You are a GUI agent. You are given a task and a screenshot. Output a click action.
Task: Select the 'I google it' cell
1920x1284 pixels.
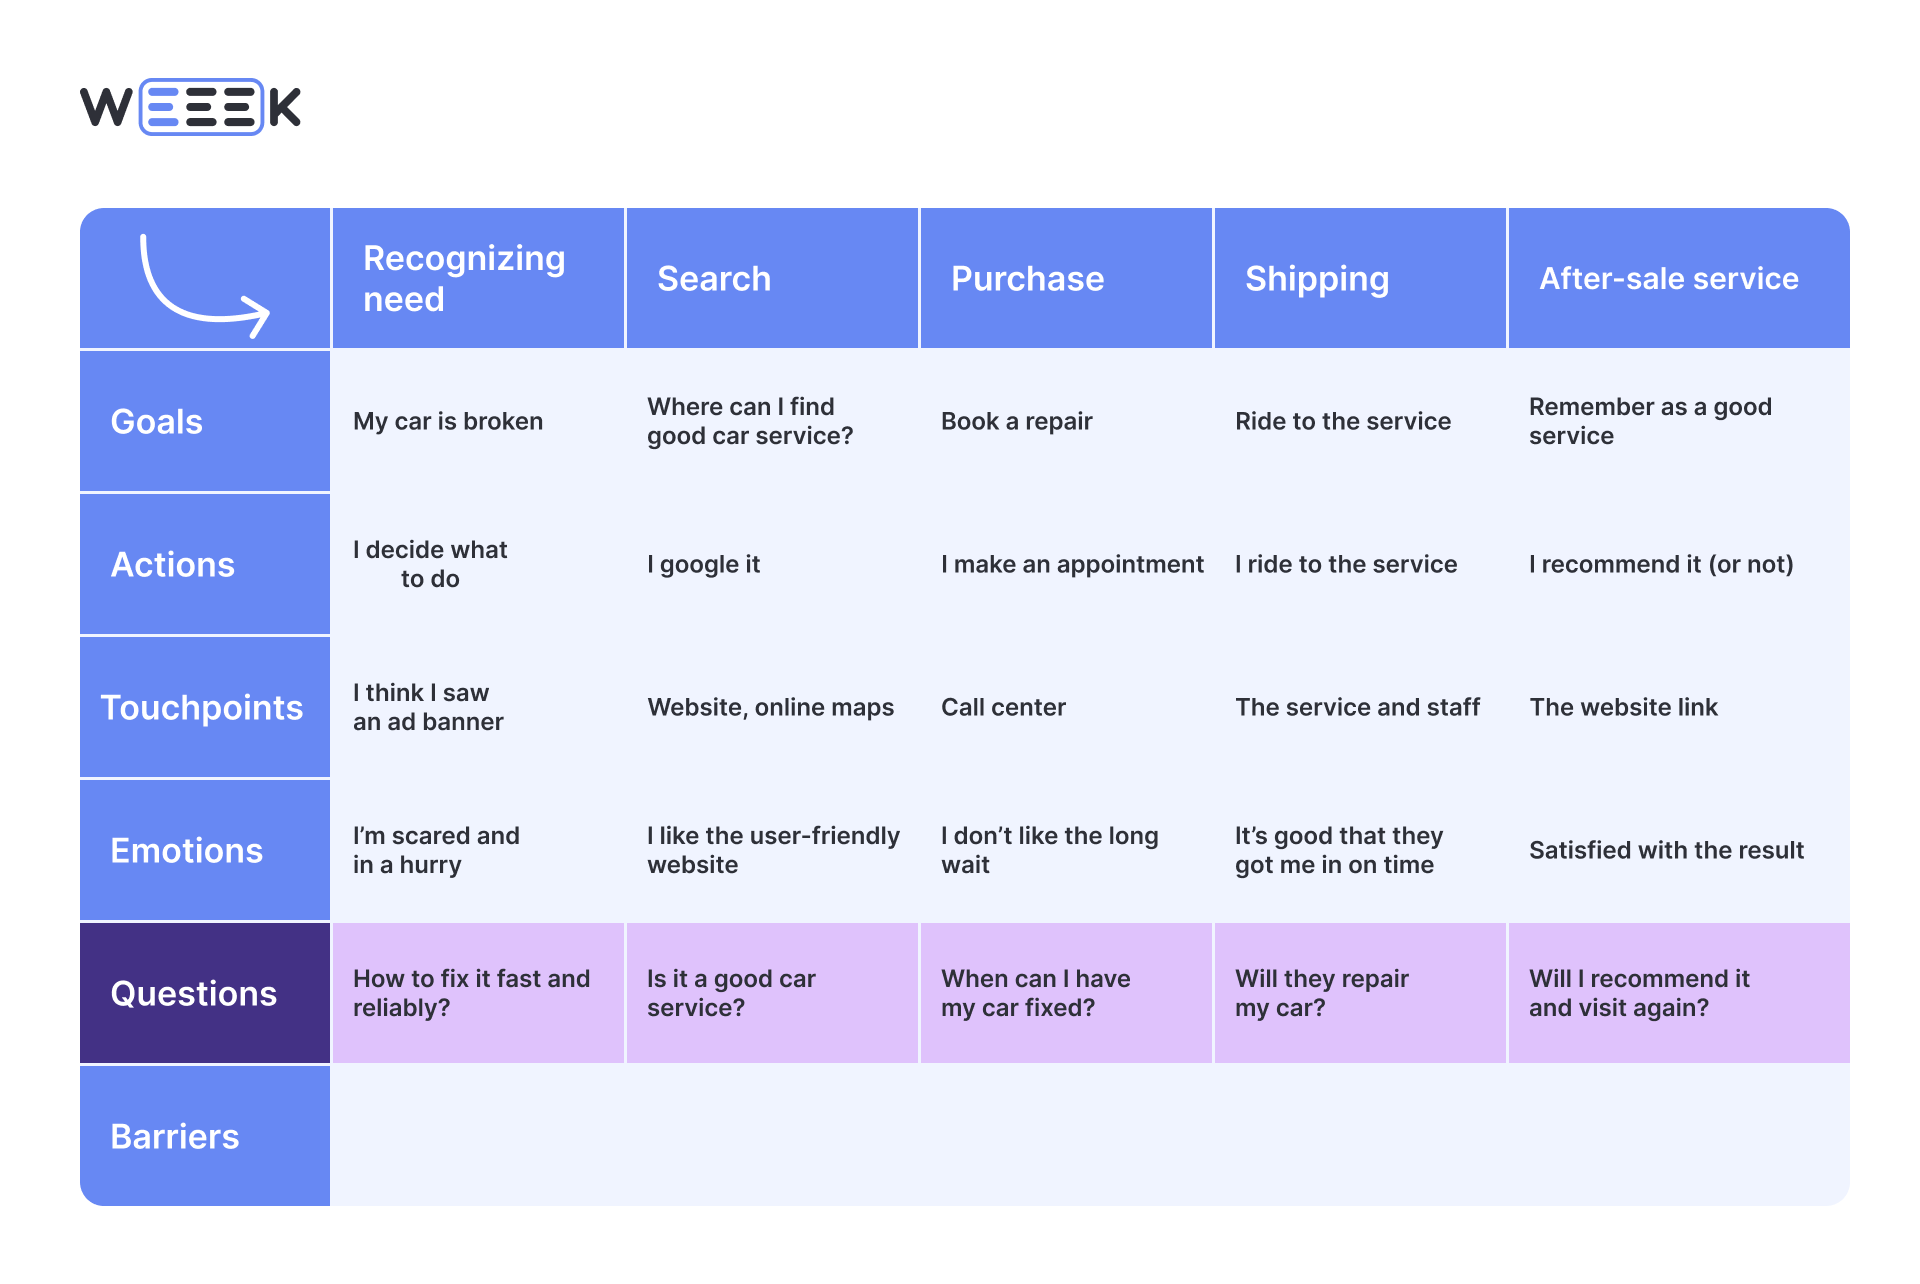[704, 564]
